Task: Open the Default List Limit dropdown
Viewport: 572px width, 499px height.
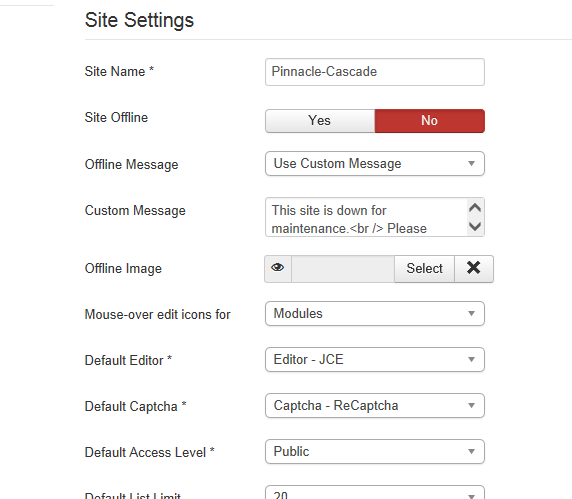Action: [375, 492]
